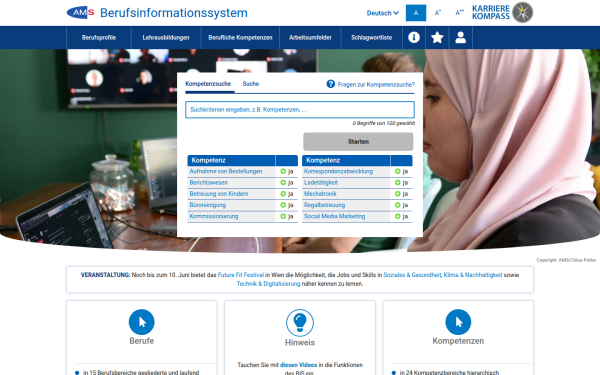Click the Kompetenzen card heading
The height and width of the screenshot is (375, 600).
point(458,341)
